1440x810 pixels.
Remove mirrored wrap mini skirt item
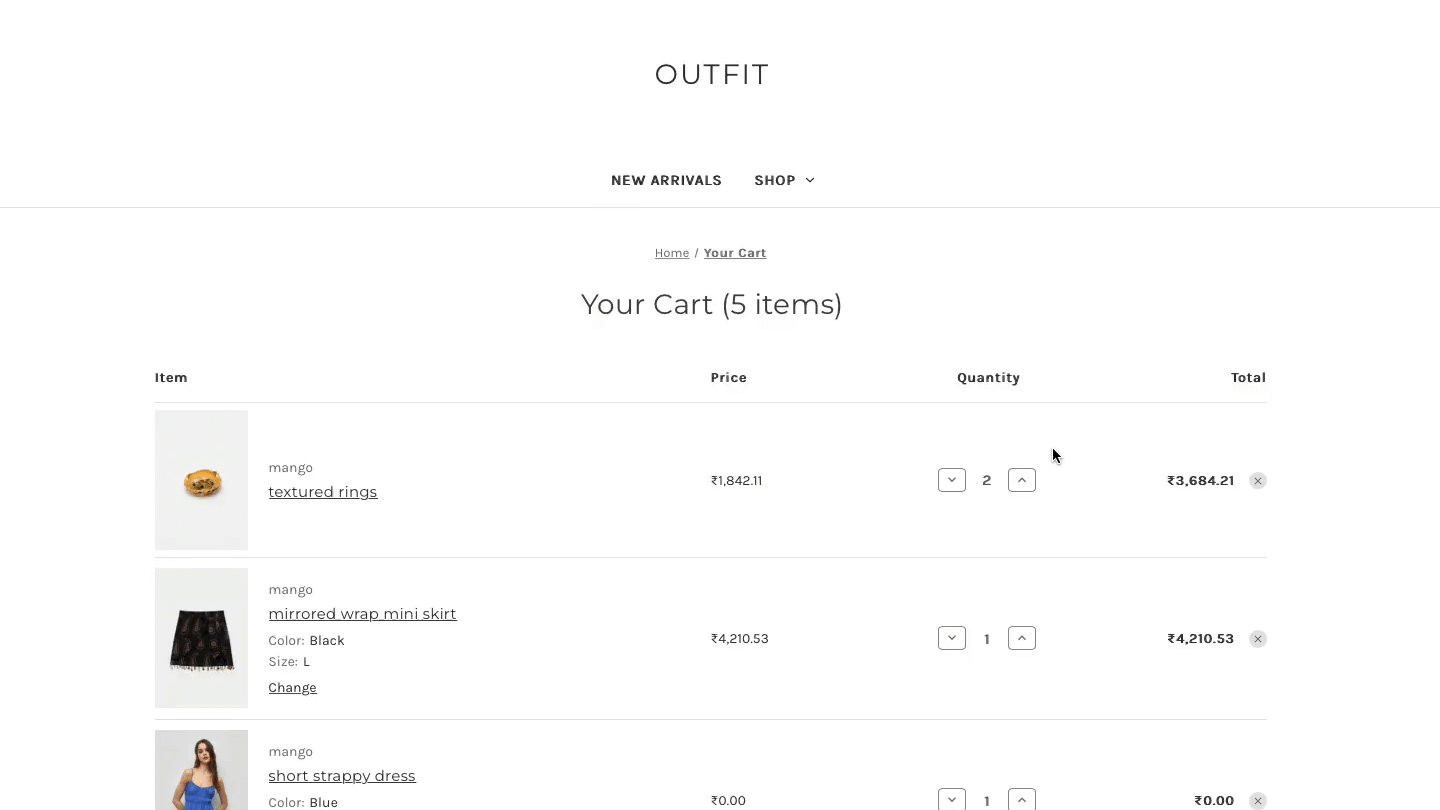pyautogui.click(x=1258, y=639)
